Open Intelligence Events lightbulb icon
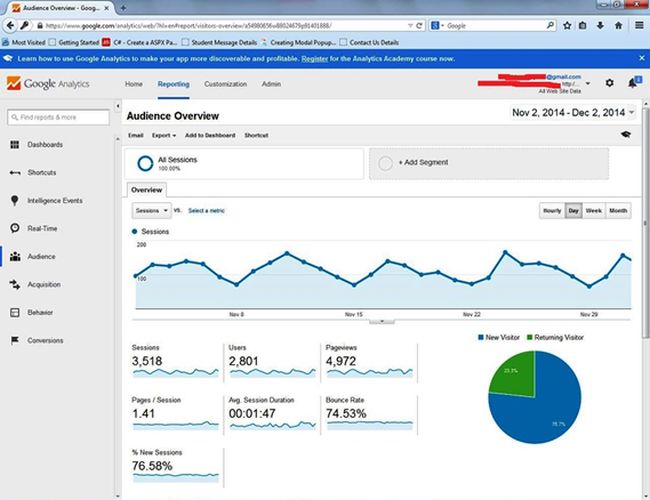This screenshot has height=500, width=650. (x=15, y=201)
